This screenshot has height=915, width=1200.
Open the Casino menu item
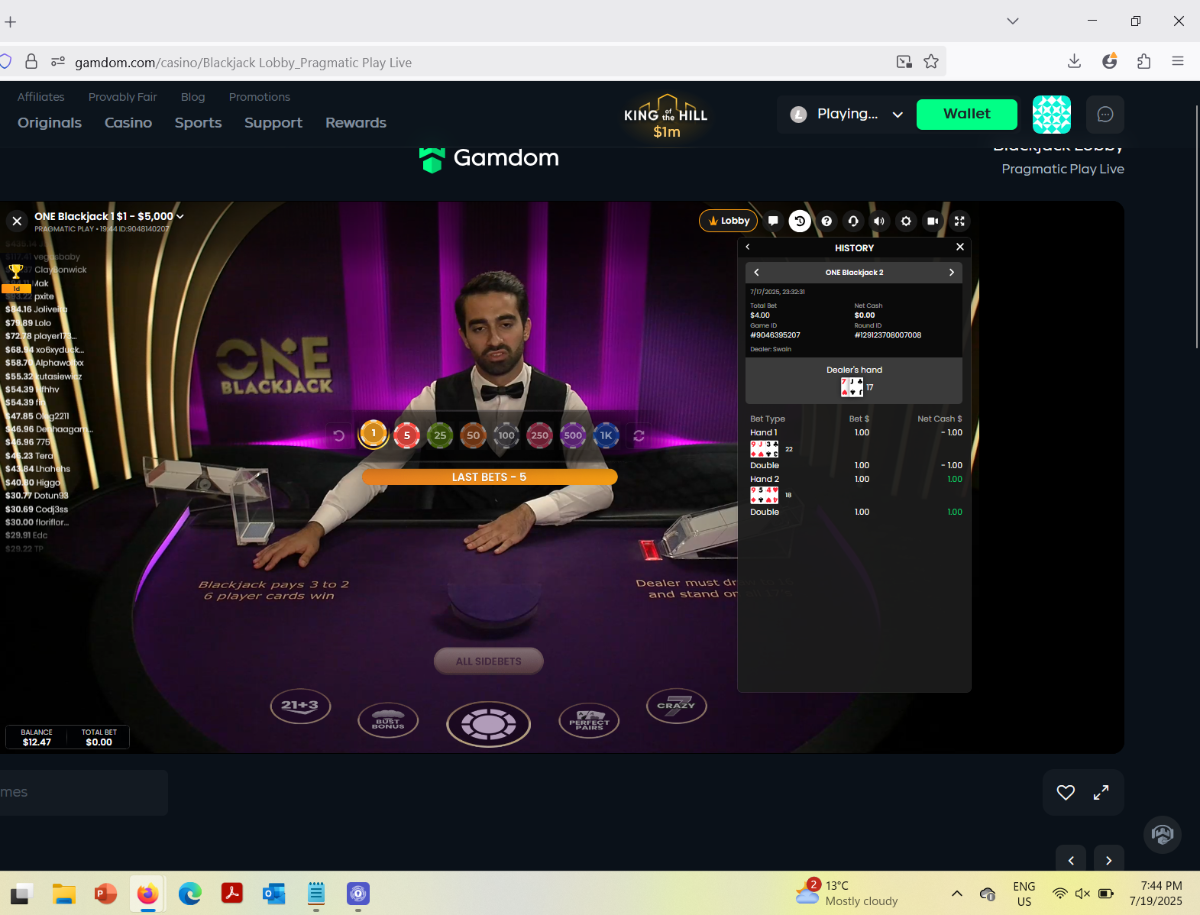point(128,123)
